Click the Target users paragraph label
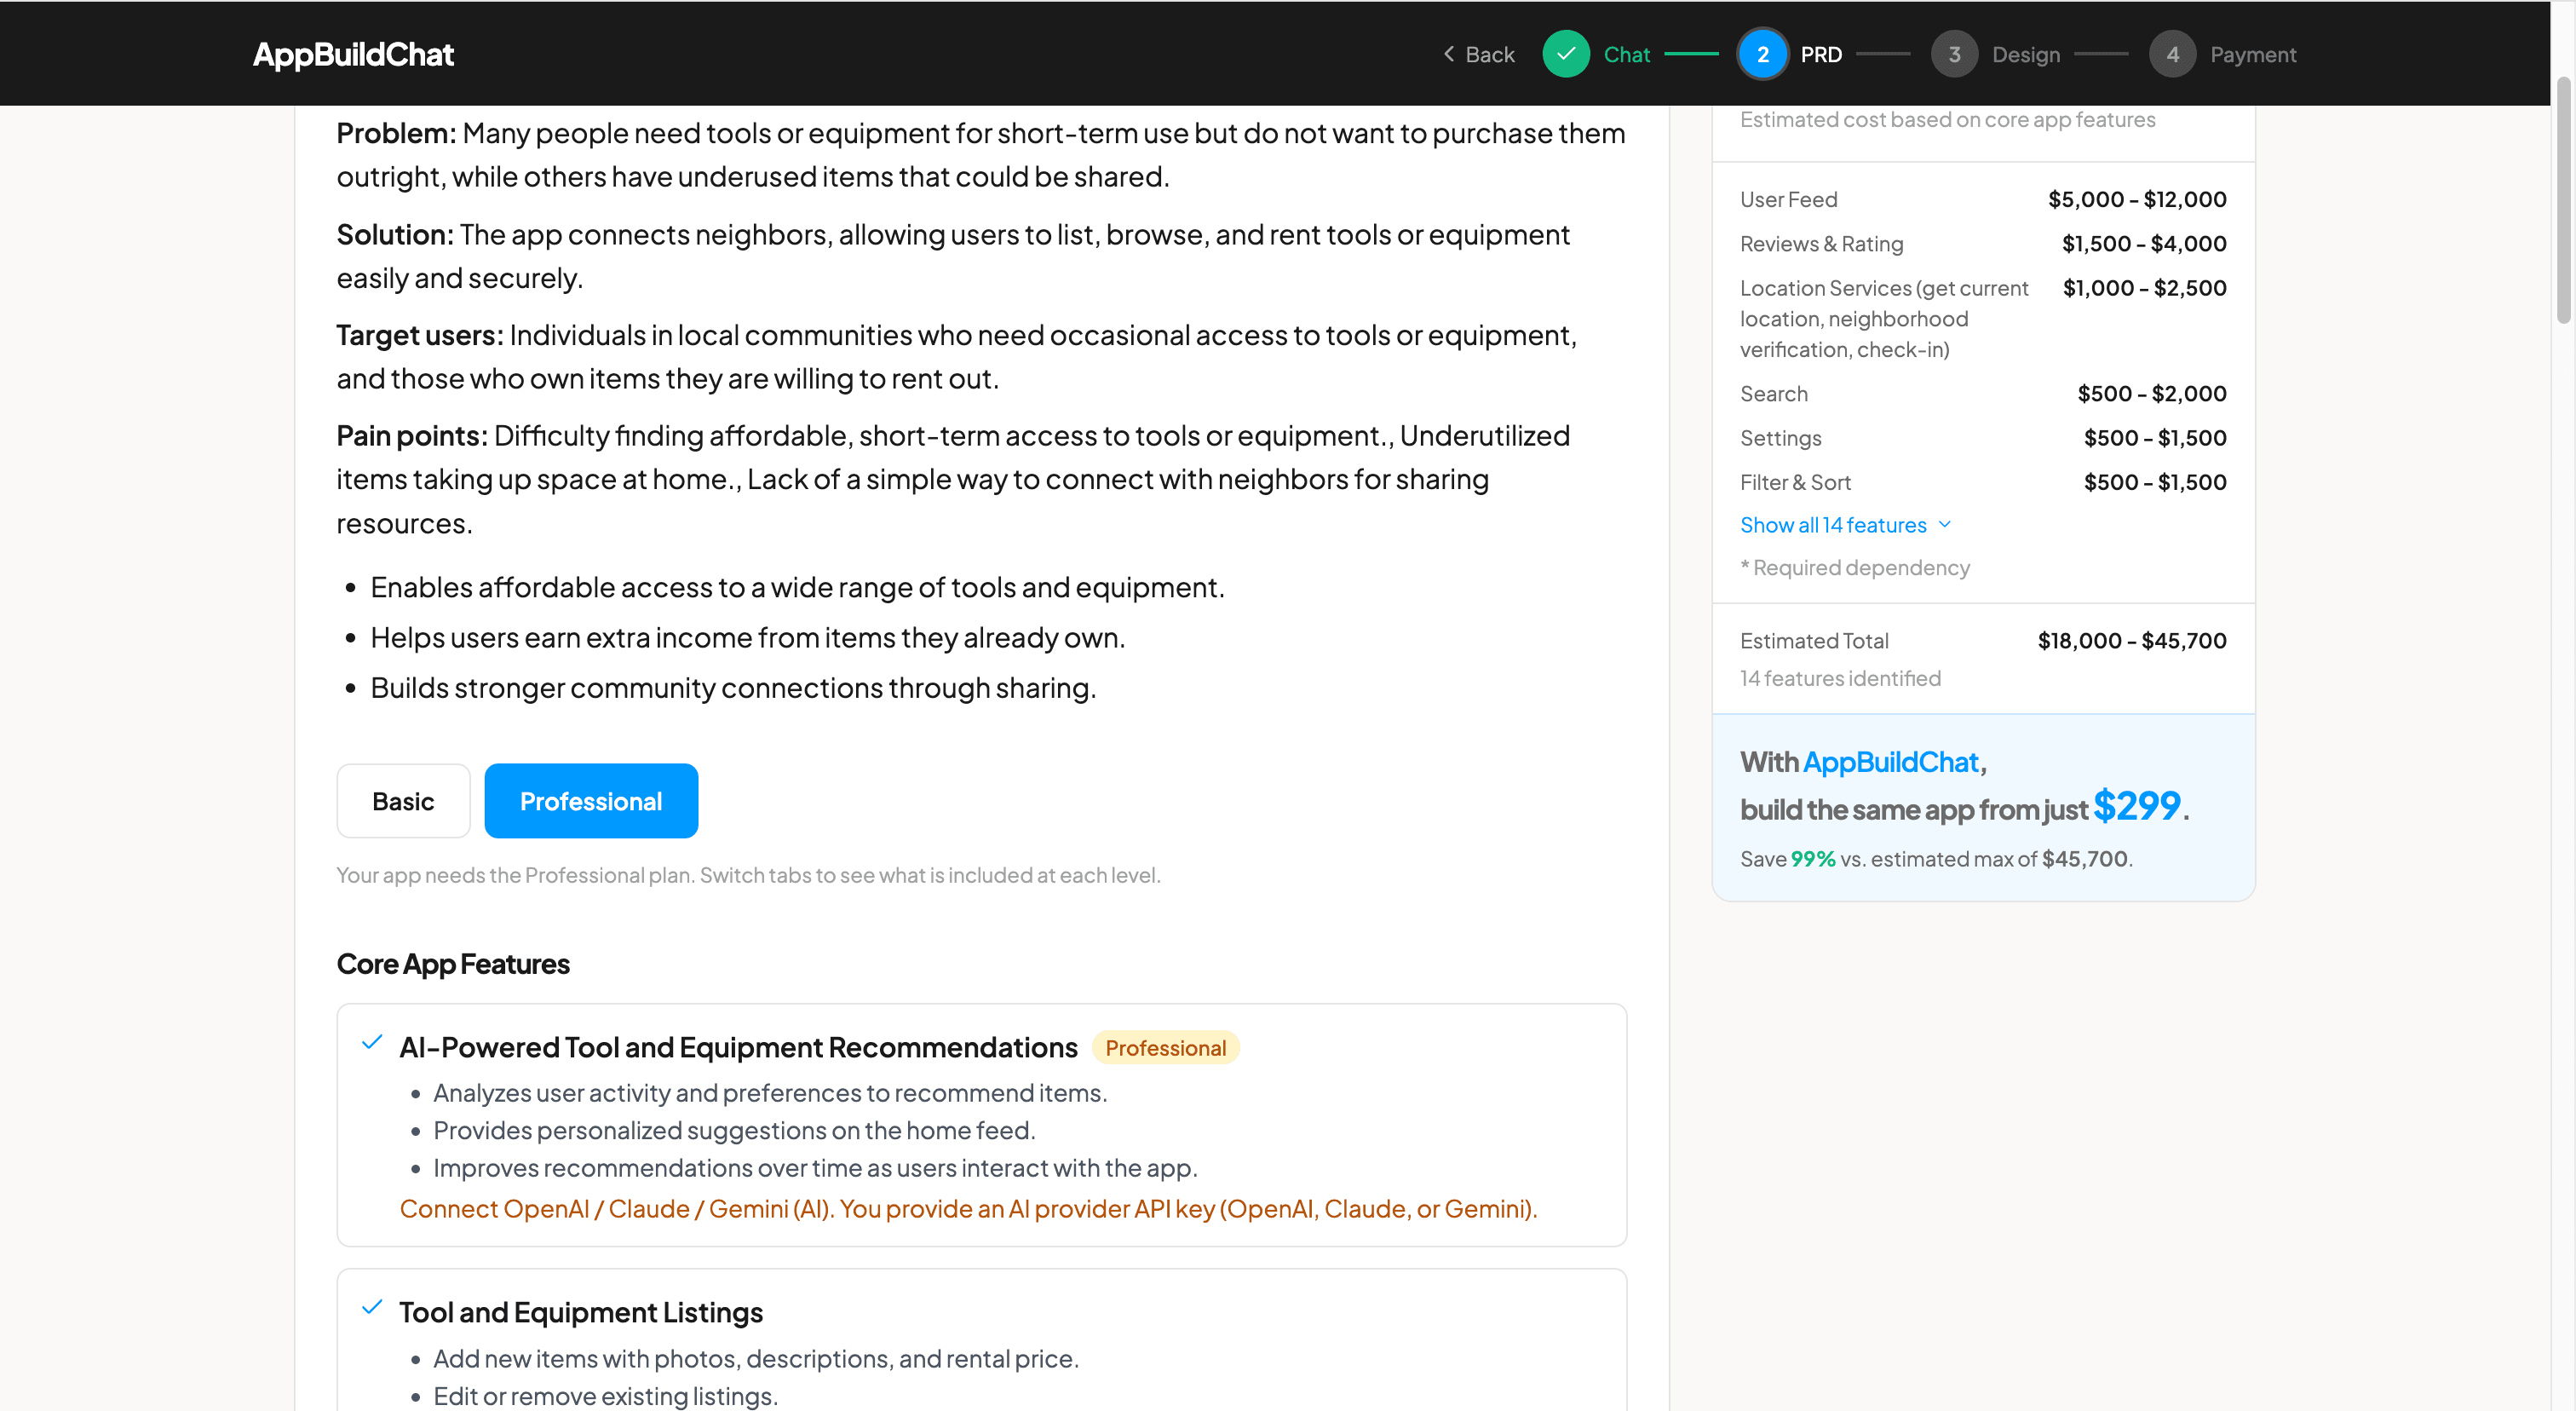This screenshot has height=1411, width=2576. [420, 335]
